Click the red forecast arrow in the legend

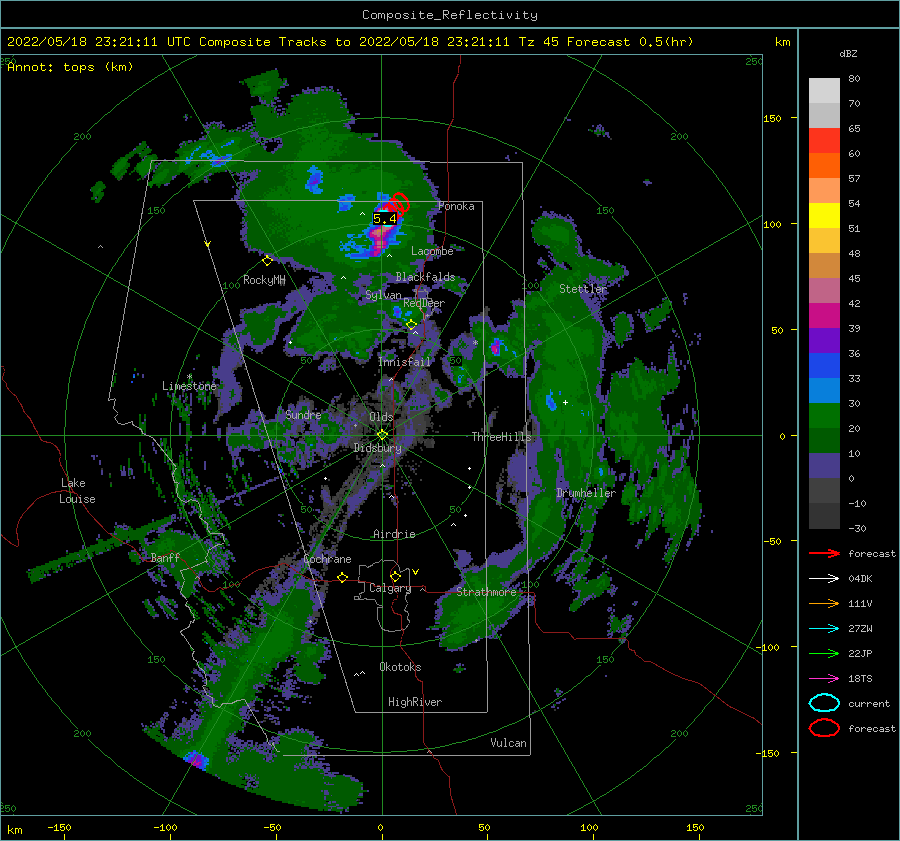(824, 553)
